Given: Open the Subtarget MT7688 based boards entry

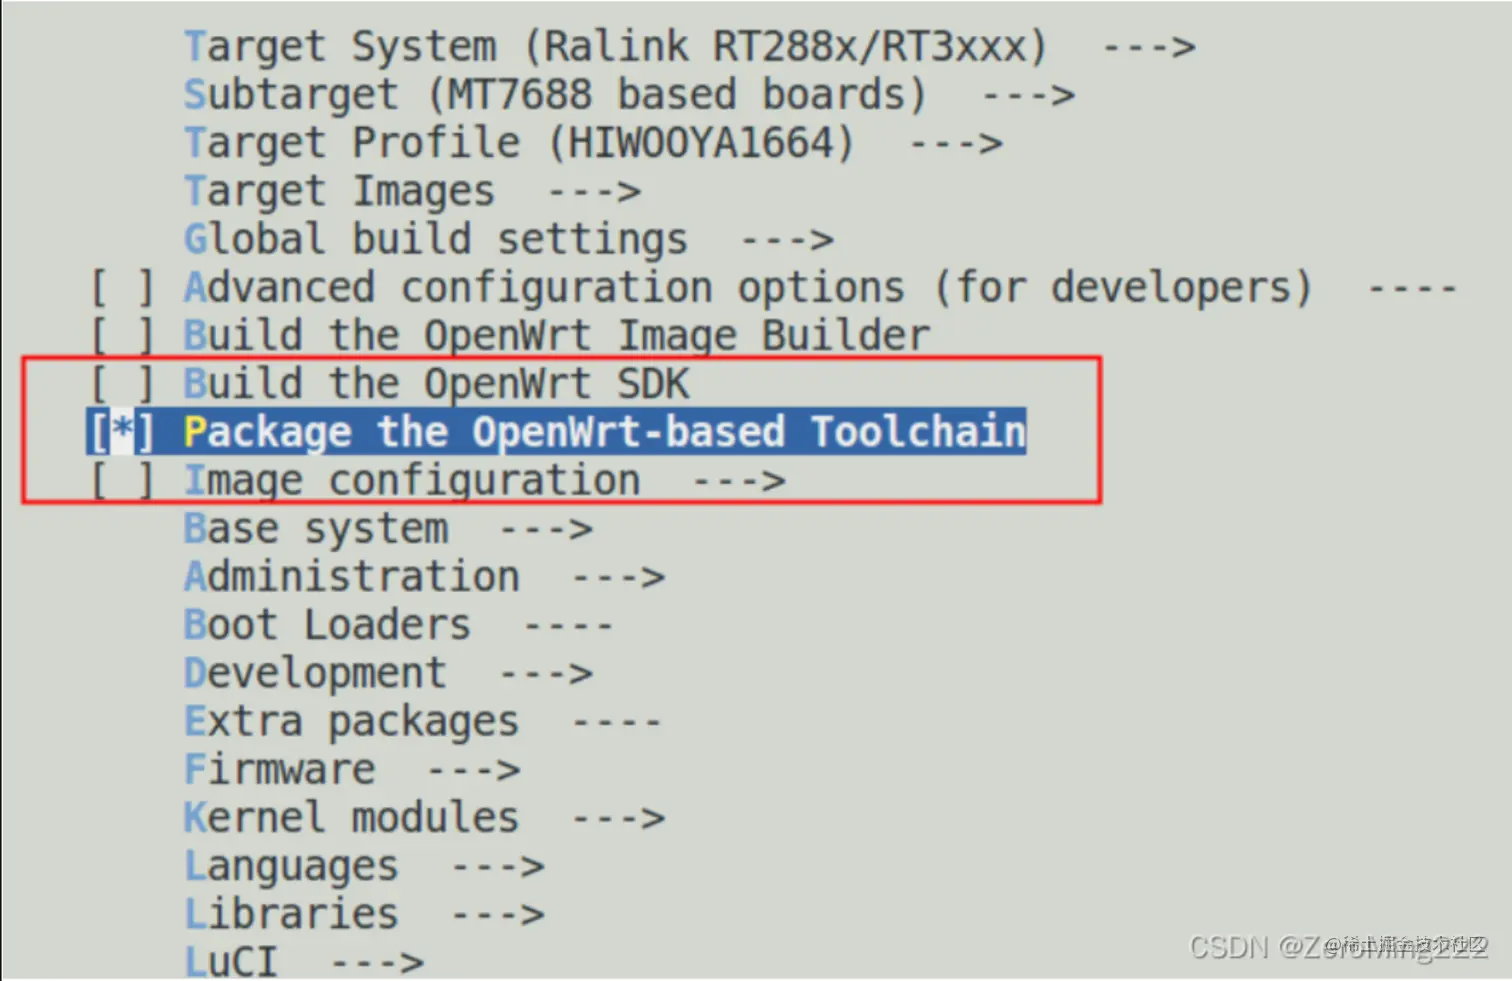Looking at the screenshot, I should click(x=555, y=95).
